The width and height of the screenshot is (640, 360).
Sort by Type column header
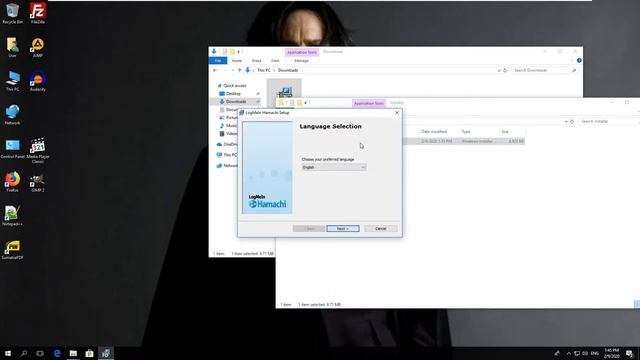(466, 131)
